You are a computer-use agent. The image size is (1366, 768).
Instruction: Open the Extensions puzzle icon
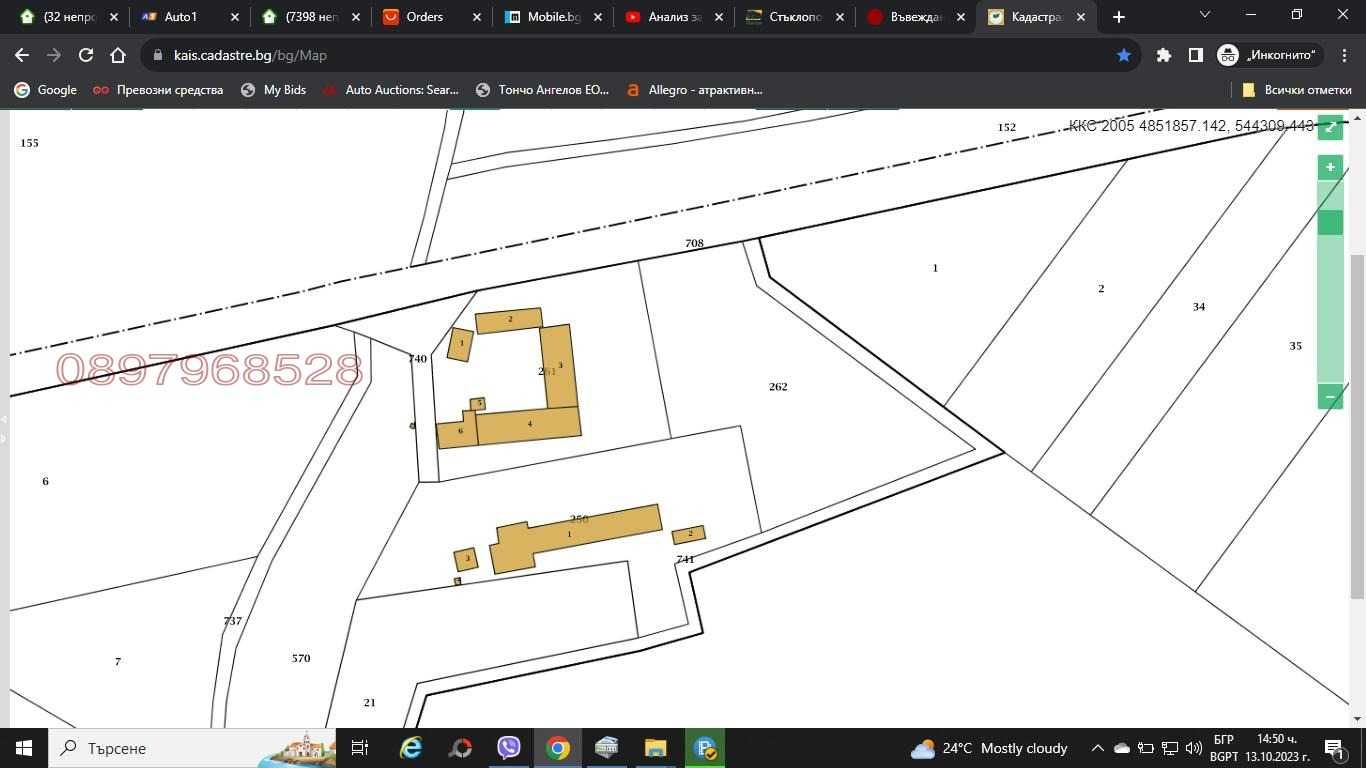point(1163,55)
